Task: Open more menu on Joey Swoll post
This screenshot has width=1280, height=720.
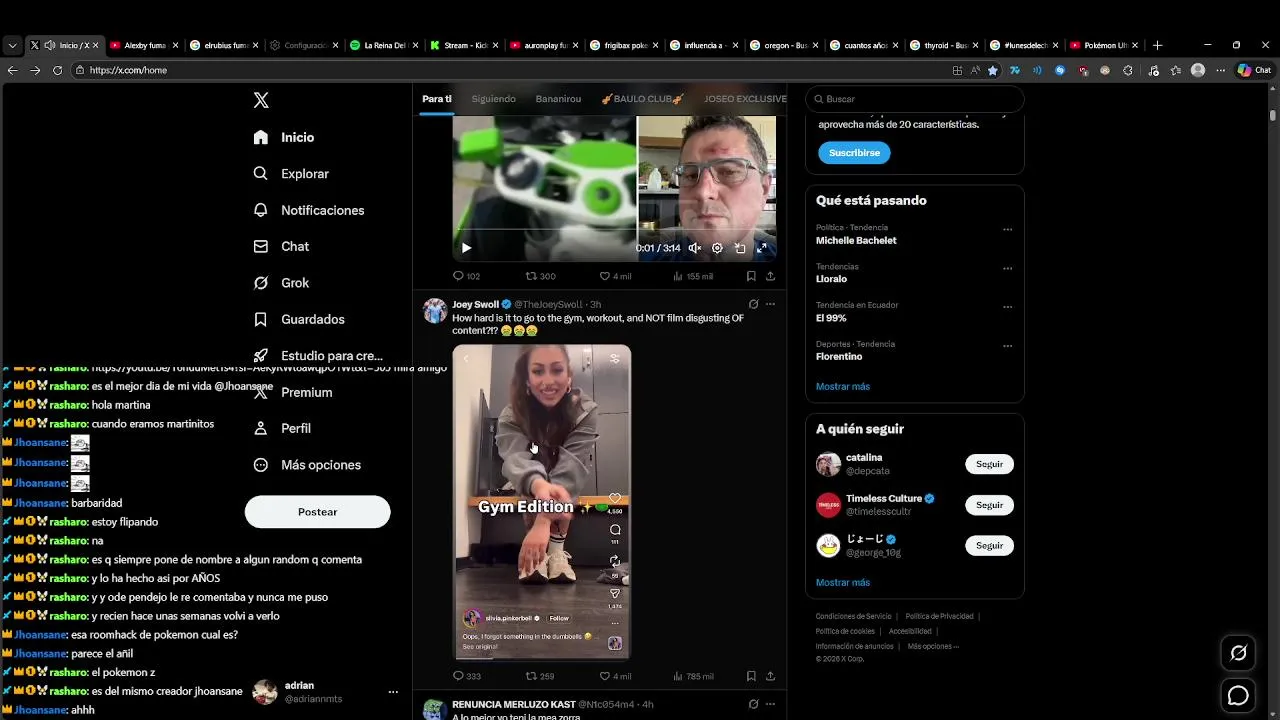Action: (770, 304)
